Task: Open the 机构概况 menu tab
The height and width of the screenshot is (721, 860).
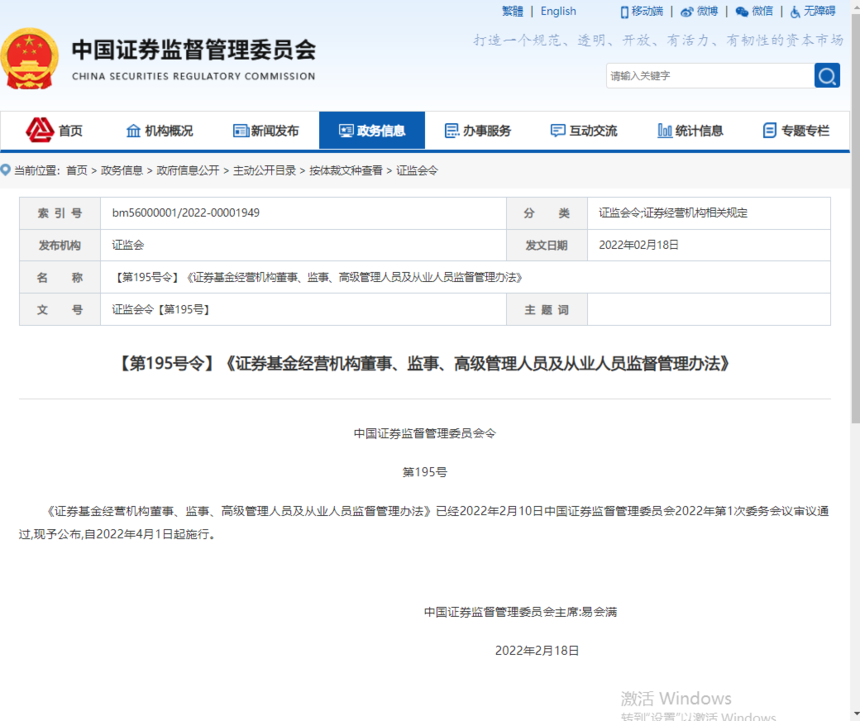Action: pos(160,130)
